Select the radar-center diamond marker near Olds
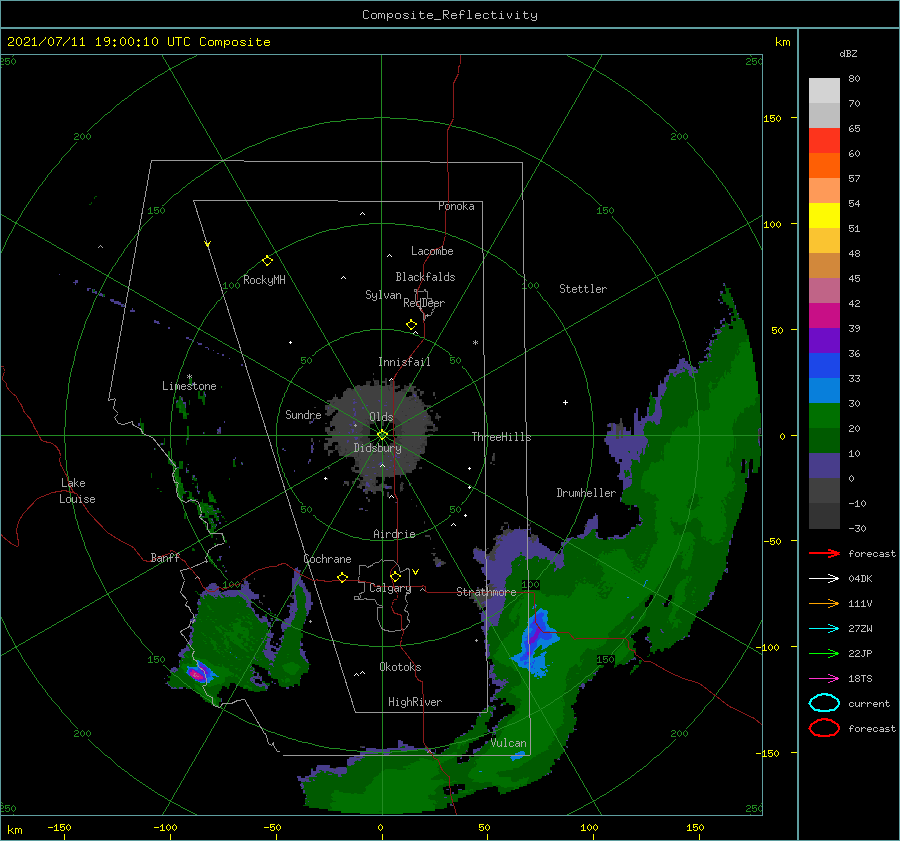Image resolution: width=900 pixels, height=841 pixels. pos(382,435)
